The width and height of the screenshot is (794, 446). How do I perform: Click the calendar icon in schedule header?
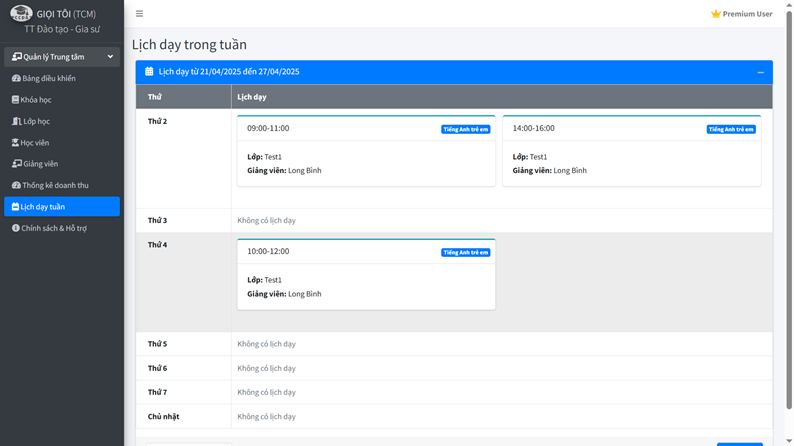149,72
